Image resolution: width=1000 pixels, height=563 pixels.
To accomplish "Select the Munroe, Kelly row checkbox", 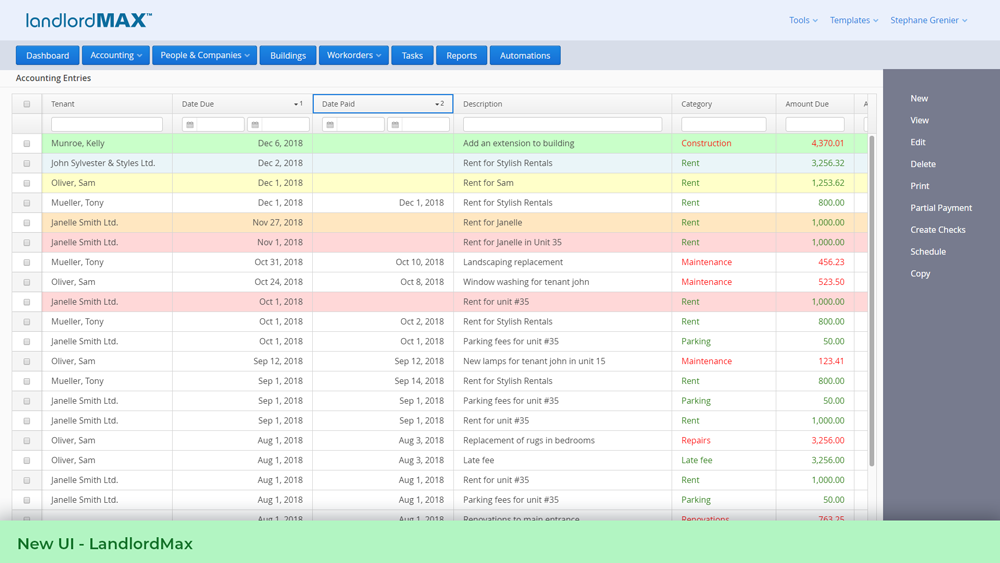I will pyautogui.click(x=27, y=143).
